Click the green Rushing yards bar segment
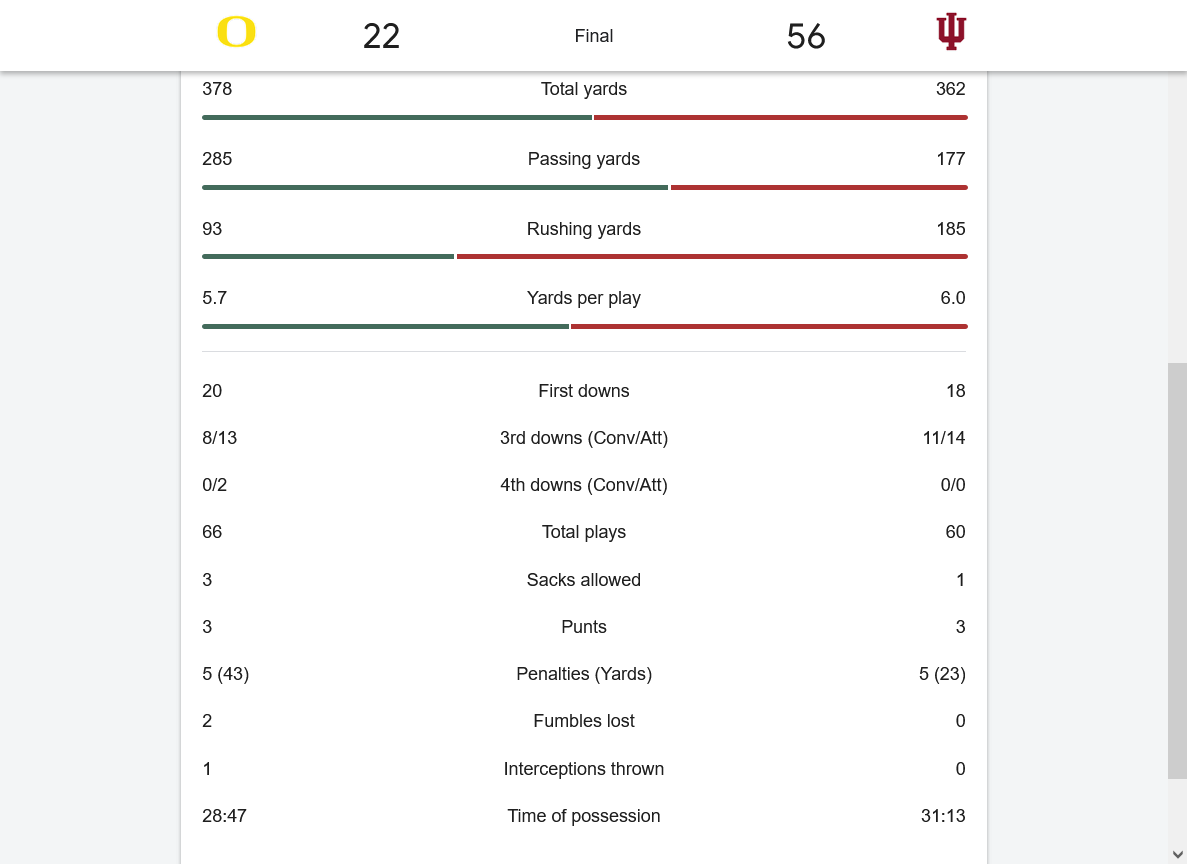This screenshot has width=1187, height=864. pyautogui.click(x=328, y=257)
